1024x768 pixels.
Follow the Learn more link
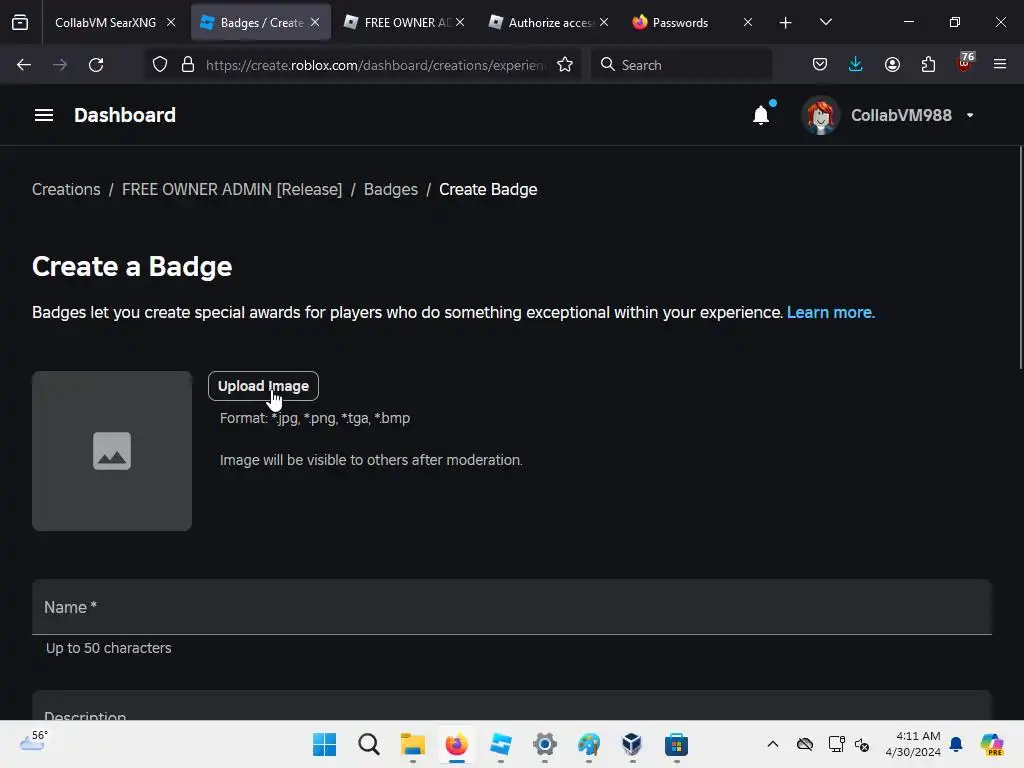click(x=830, y=312)
